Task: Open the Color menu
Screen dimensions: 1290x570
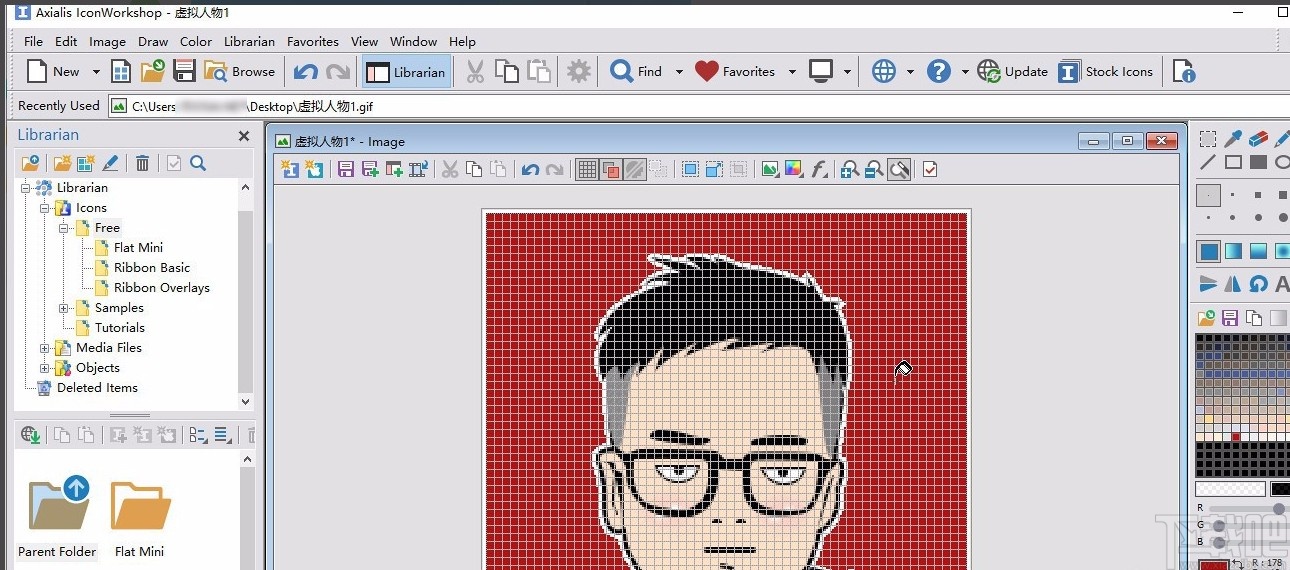Action: click(196, 41)
